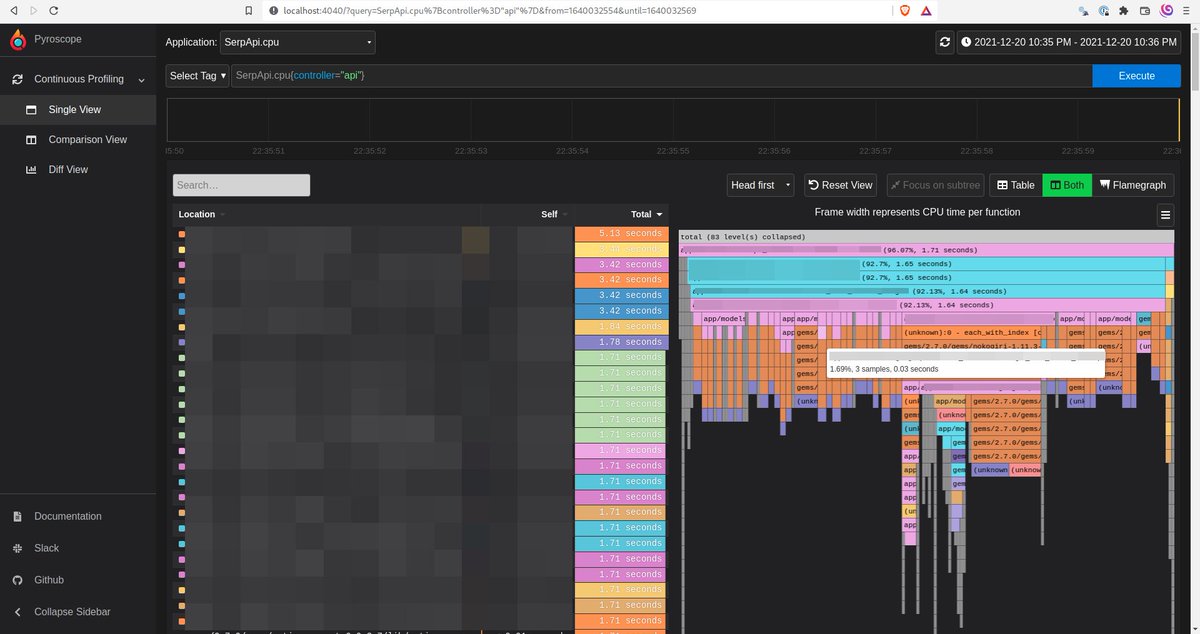The width and height of the screenshot is (1200, 634).
Task: Click the Pyroscope flame logo
Action: (18, 40)
